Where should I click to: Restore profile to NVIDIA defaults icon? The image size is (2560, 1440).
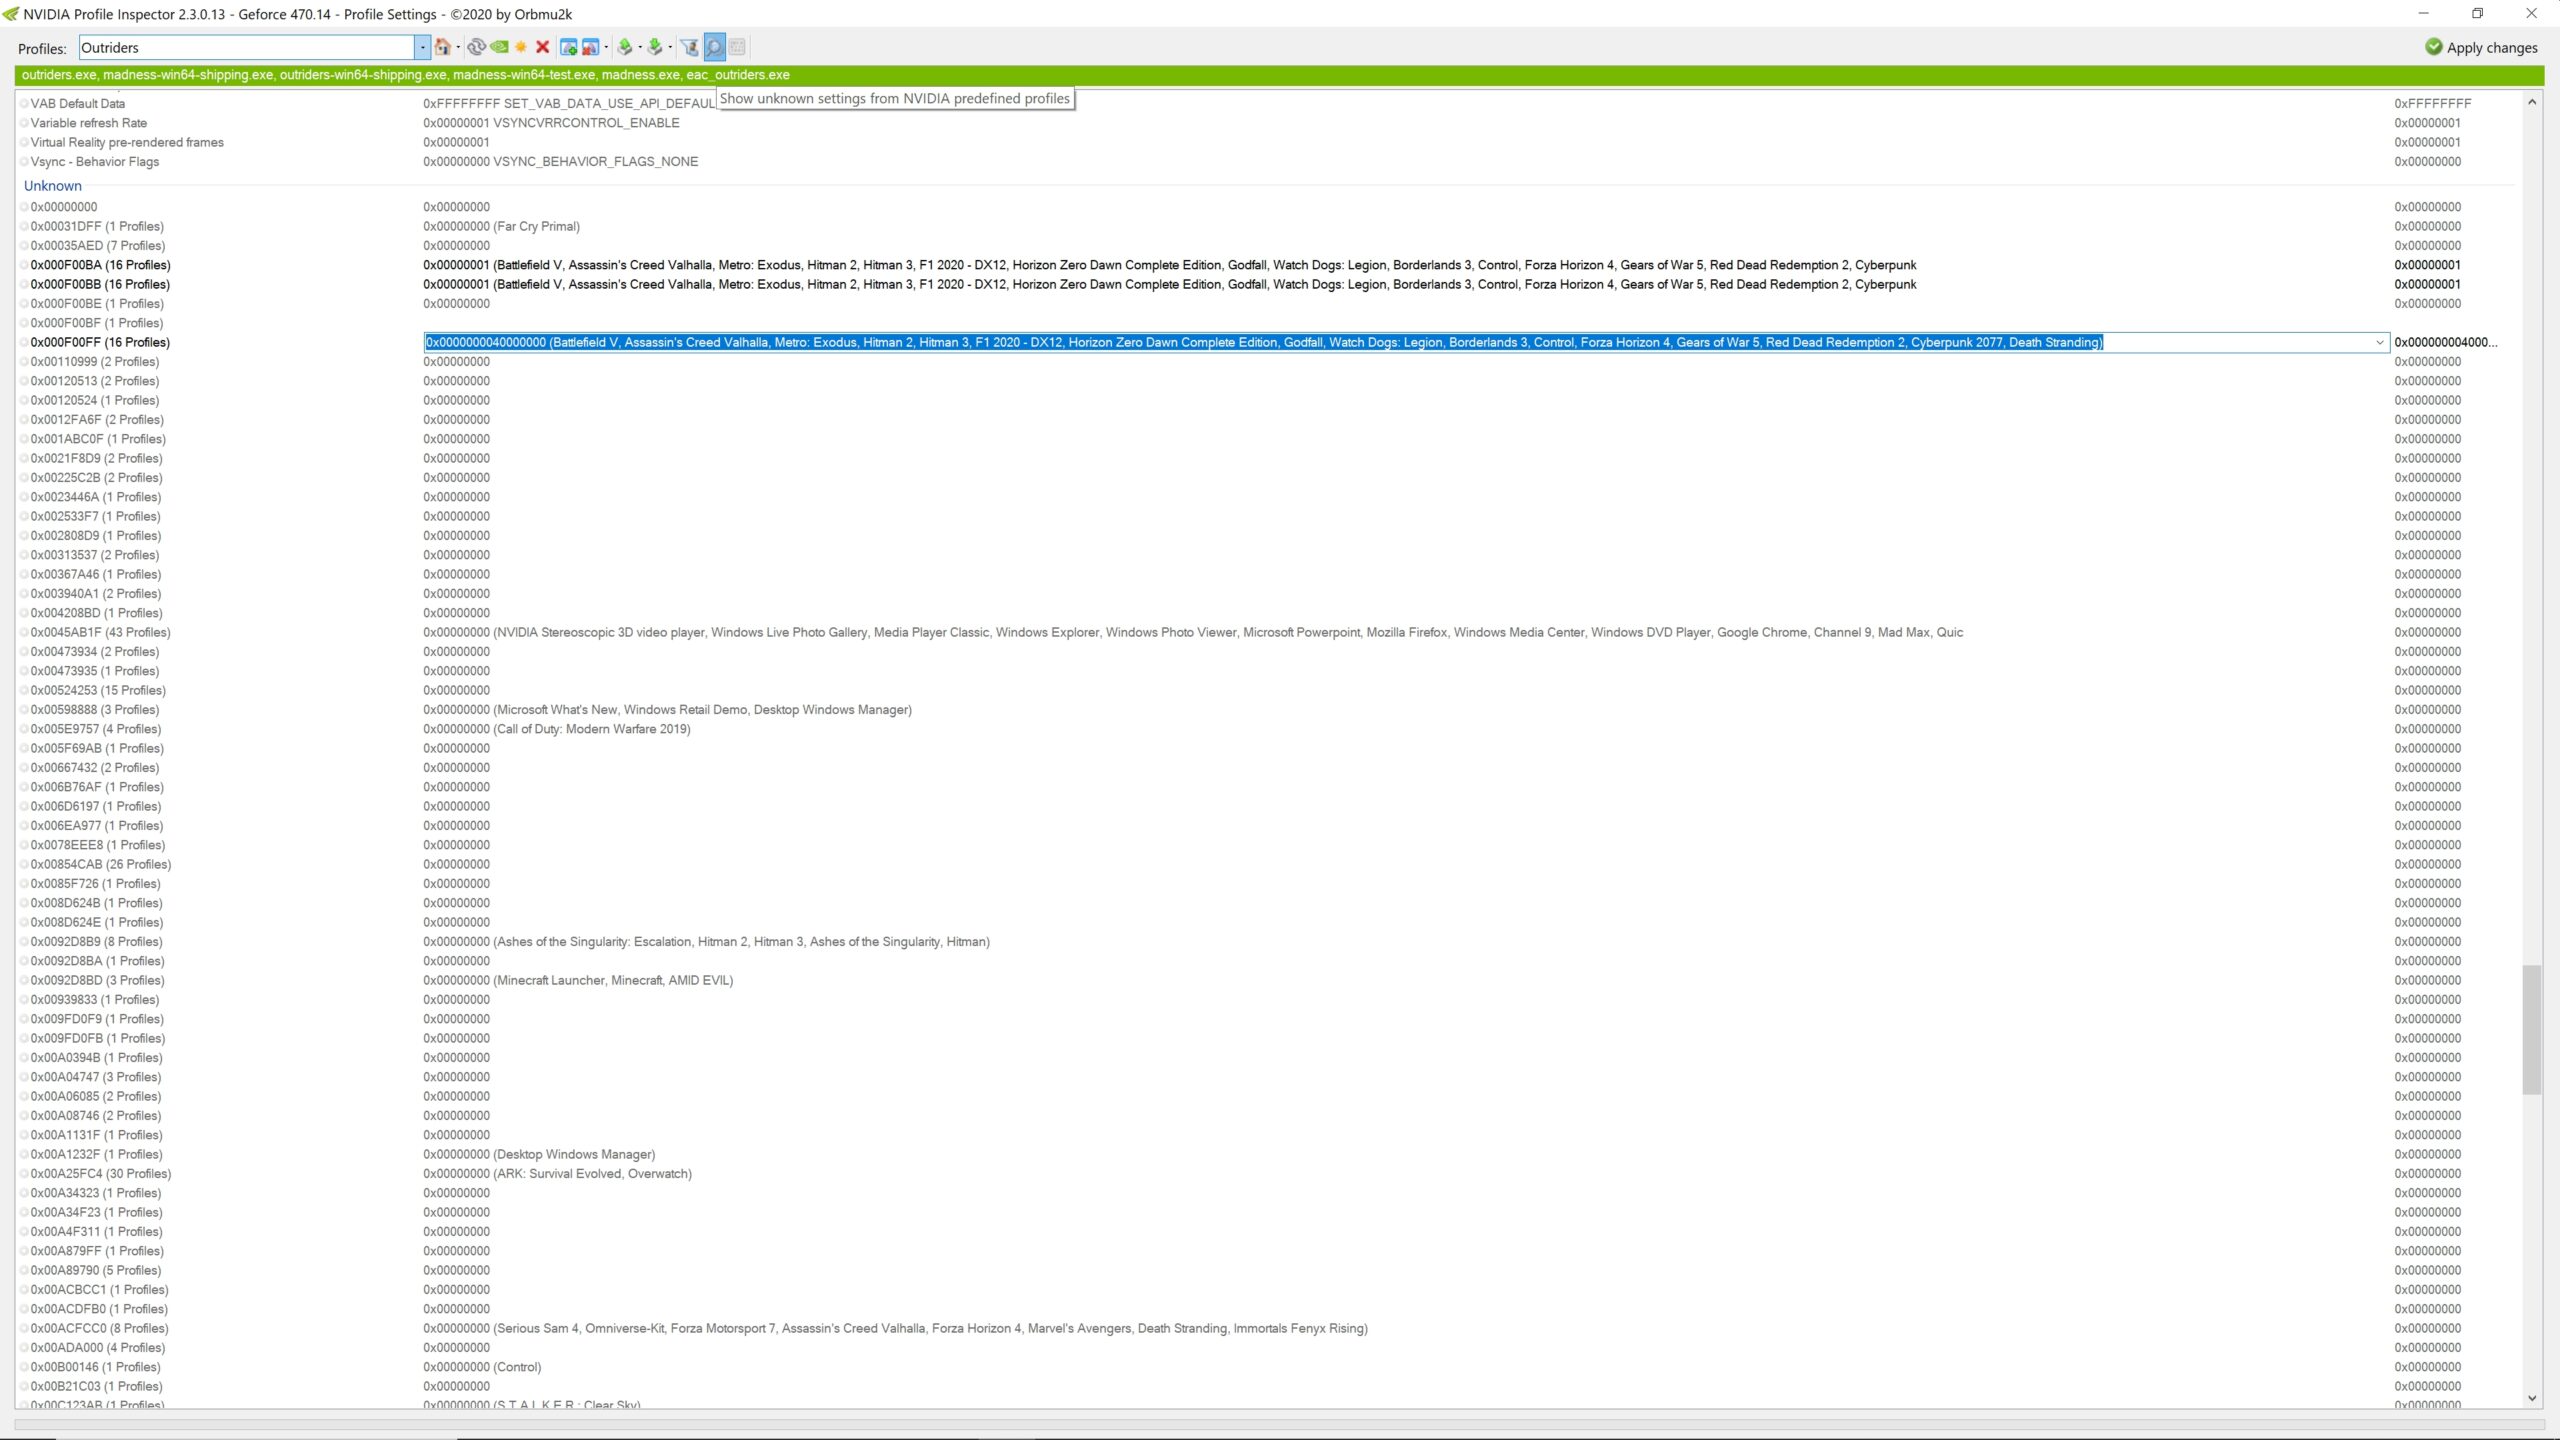pos(499,47)
